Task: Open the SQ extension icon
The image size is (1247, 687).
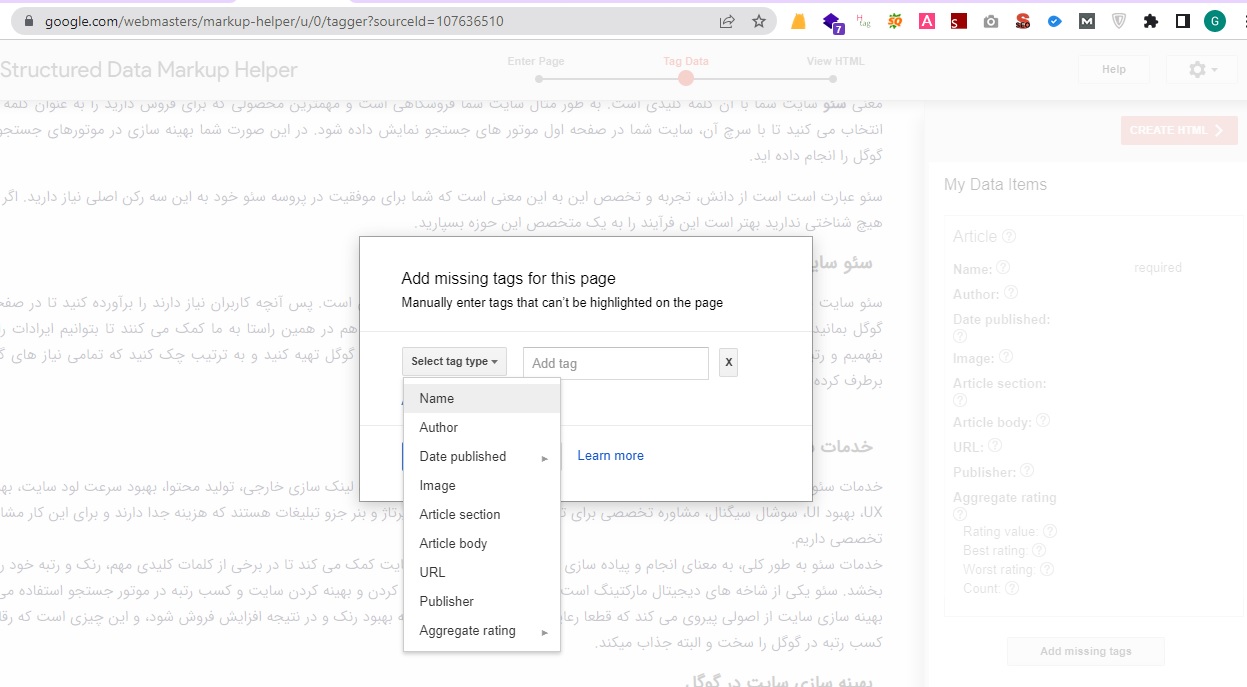Action: [895, 21]
